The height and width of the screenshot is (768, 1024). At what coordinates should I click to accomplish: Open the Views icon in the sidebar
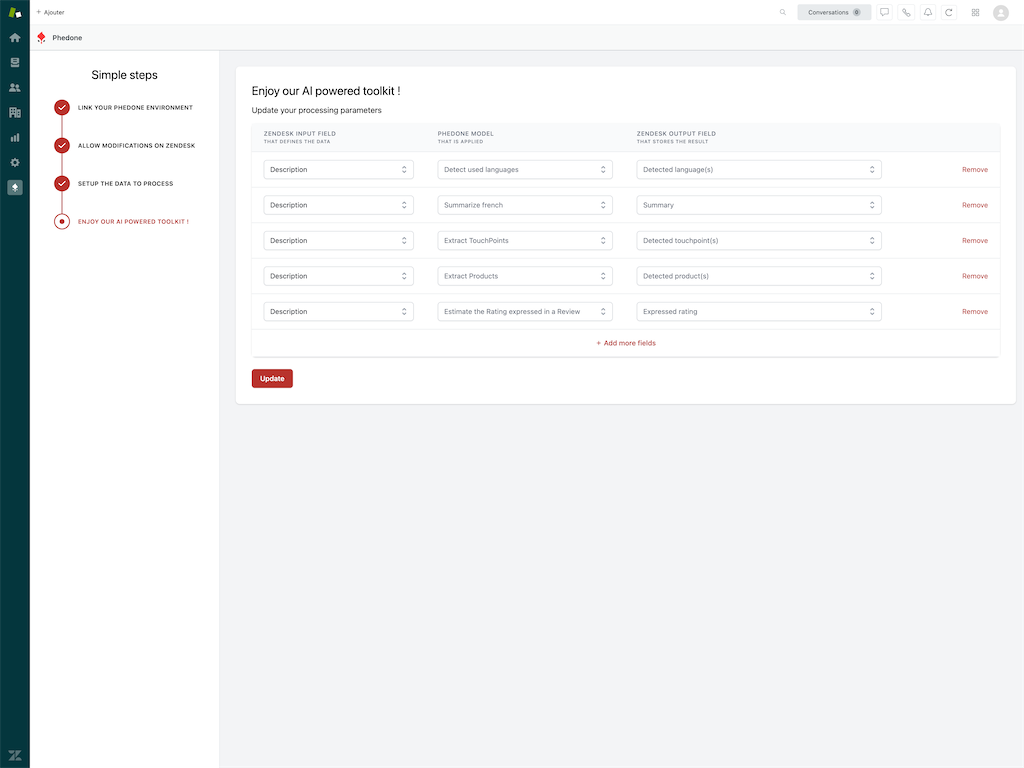point(15,62)
